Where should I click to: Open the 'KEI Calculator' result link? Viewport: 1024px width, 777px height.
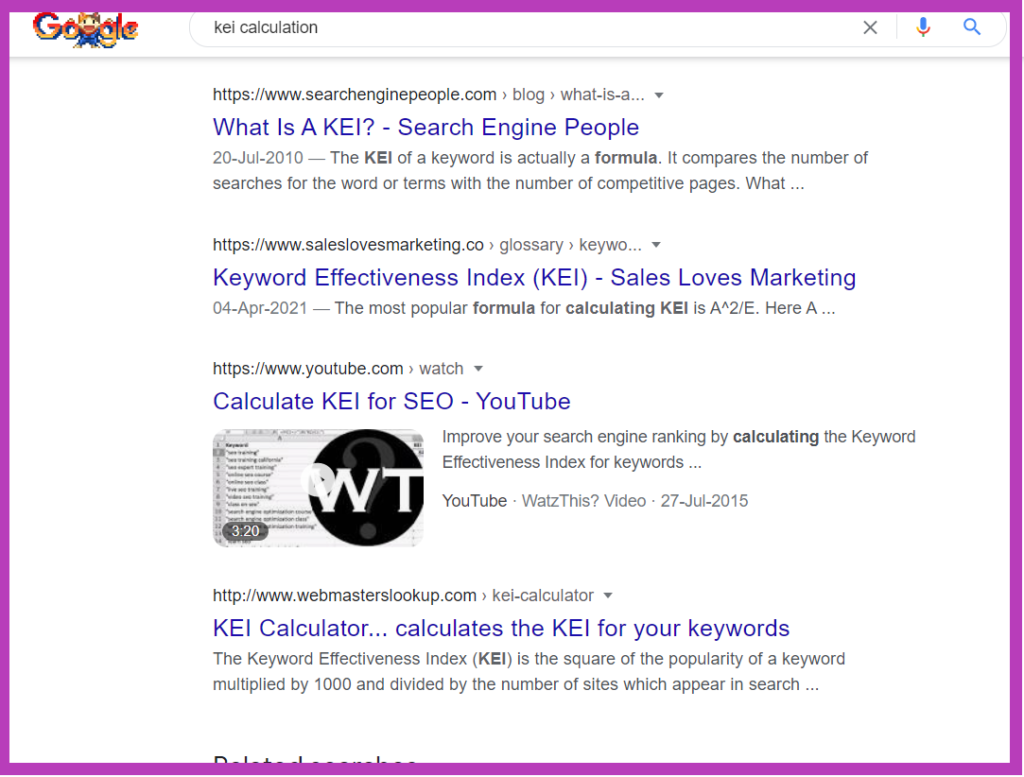coord(501,628)
